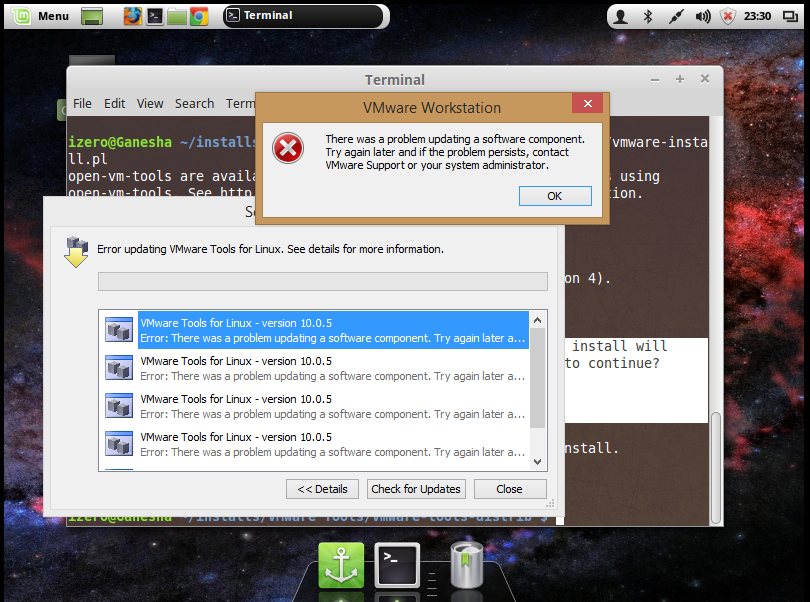Click the 23:30 clock in panel
Image resolution: width=810 pixels, height=602 pixels.
(x=757, y=17)
